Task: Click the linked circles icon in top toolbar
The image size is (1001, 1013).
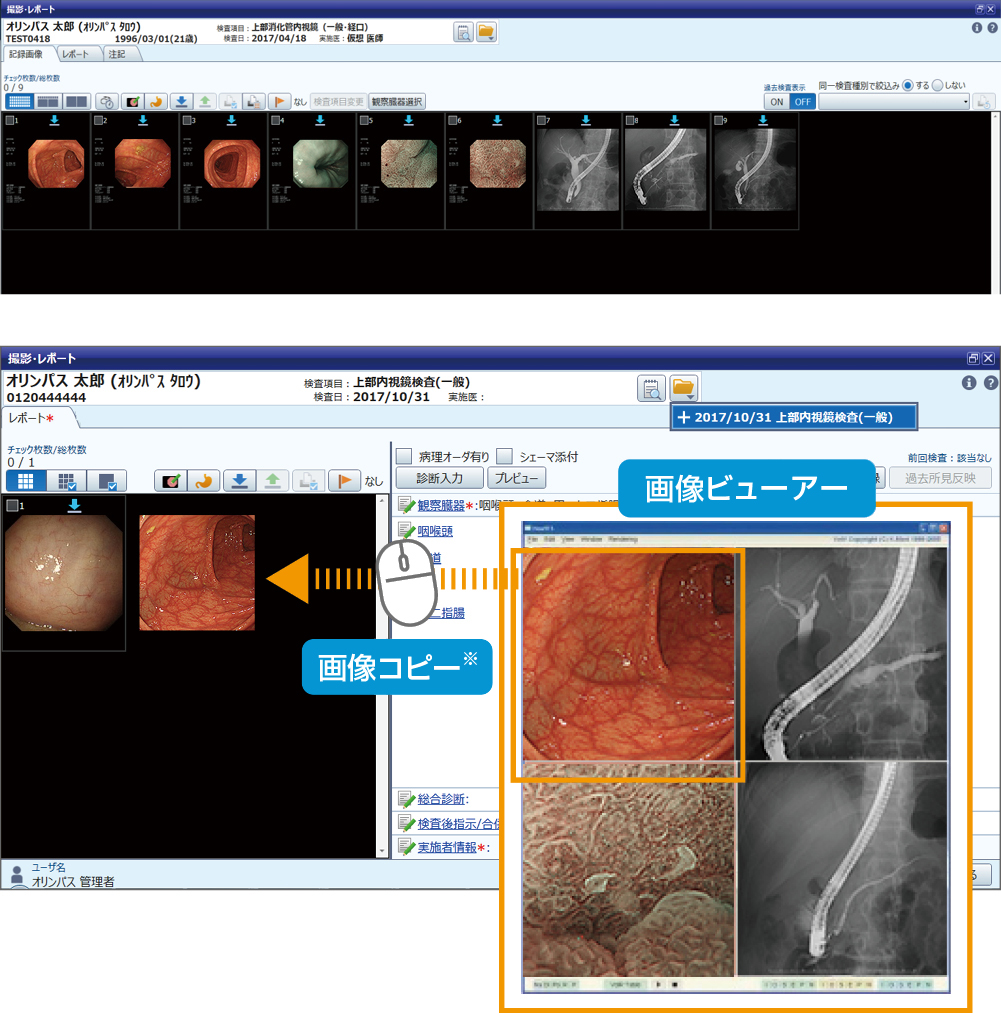Action: coord(107,101)
